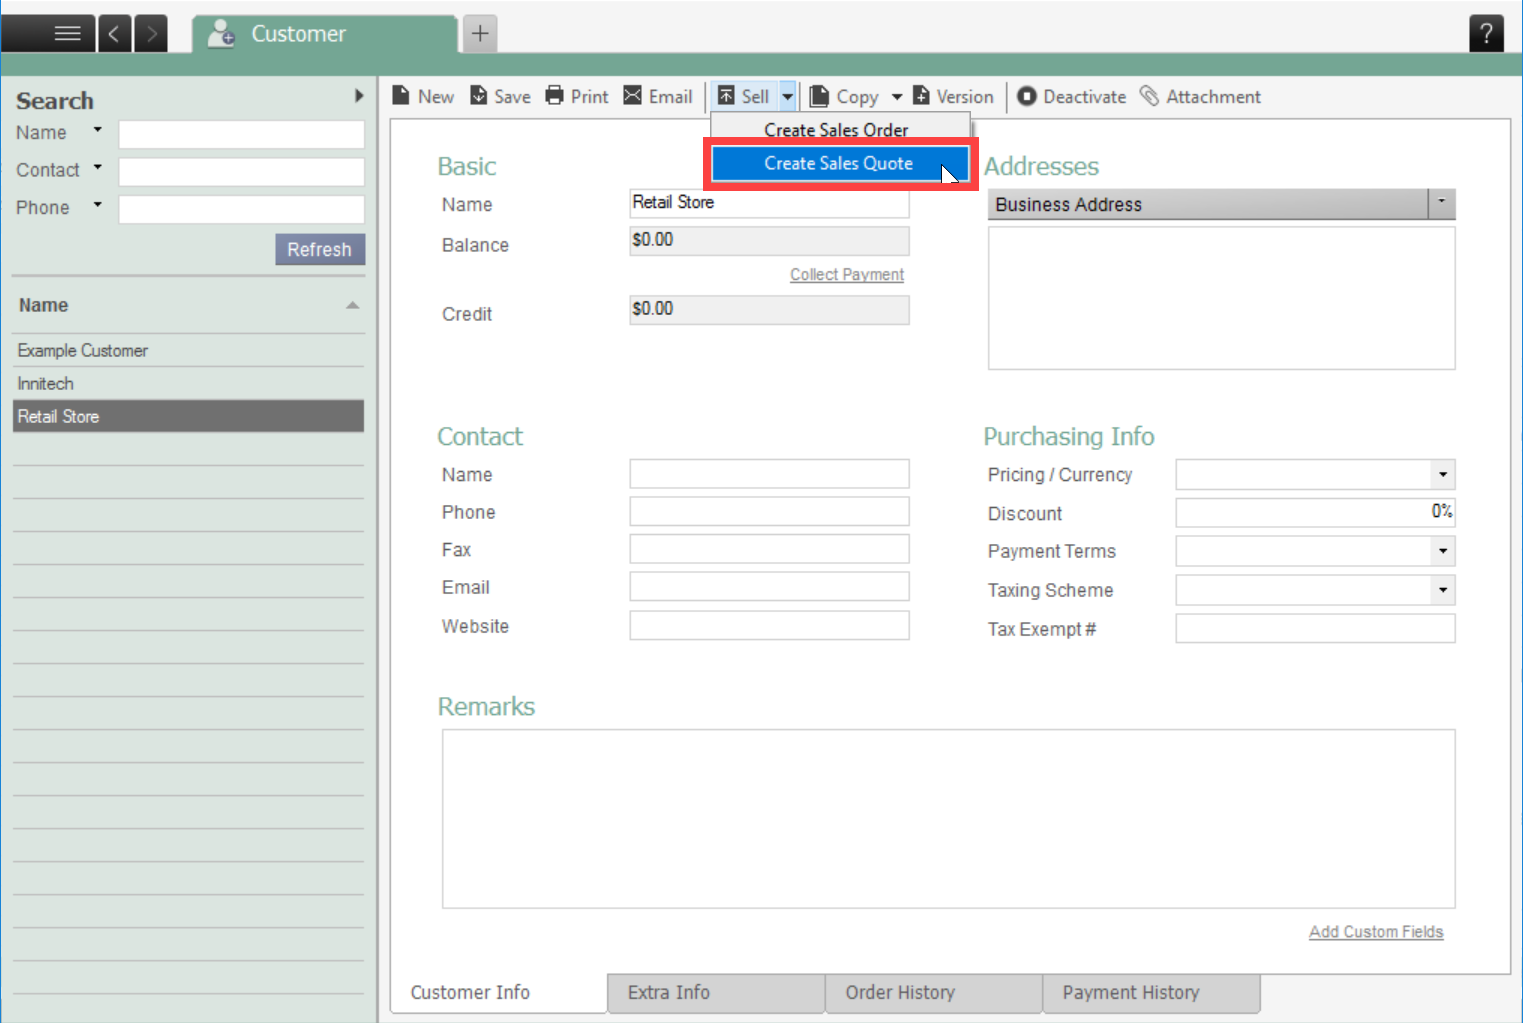Click the Fax field
The height and width of the screenshot is (1023, 1523).
tap(769, 549)
